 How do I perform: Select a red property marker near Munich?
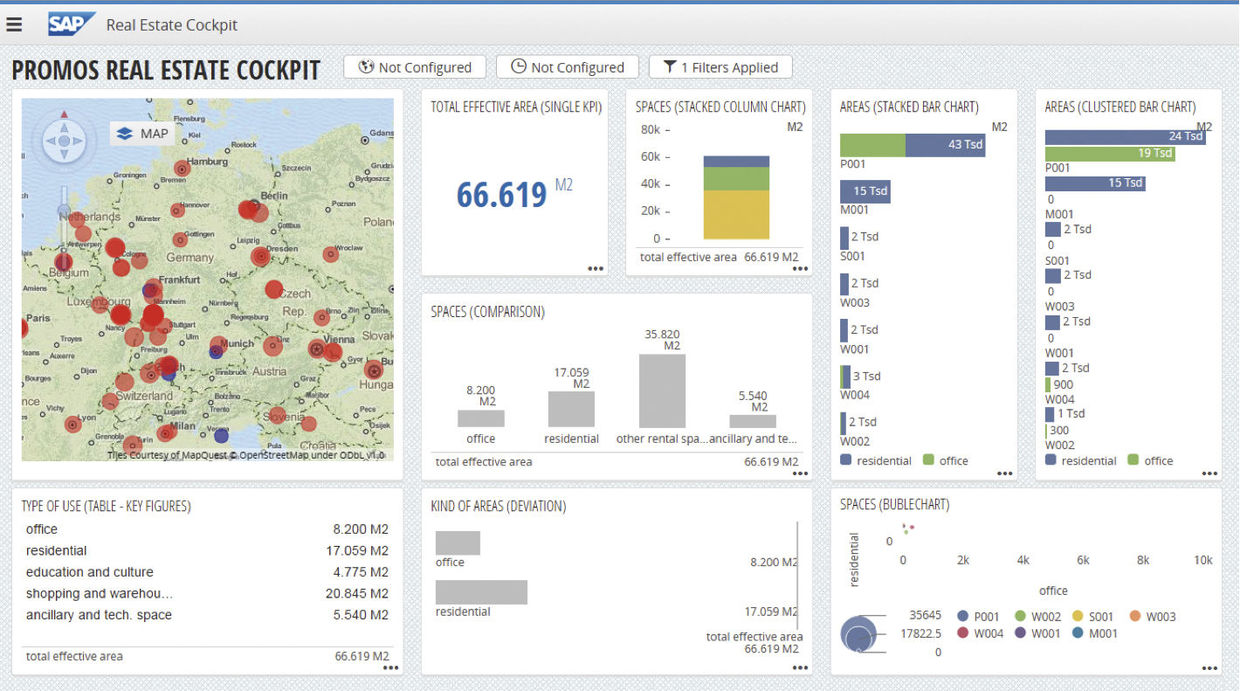[220, 340]
